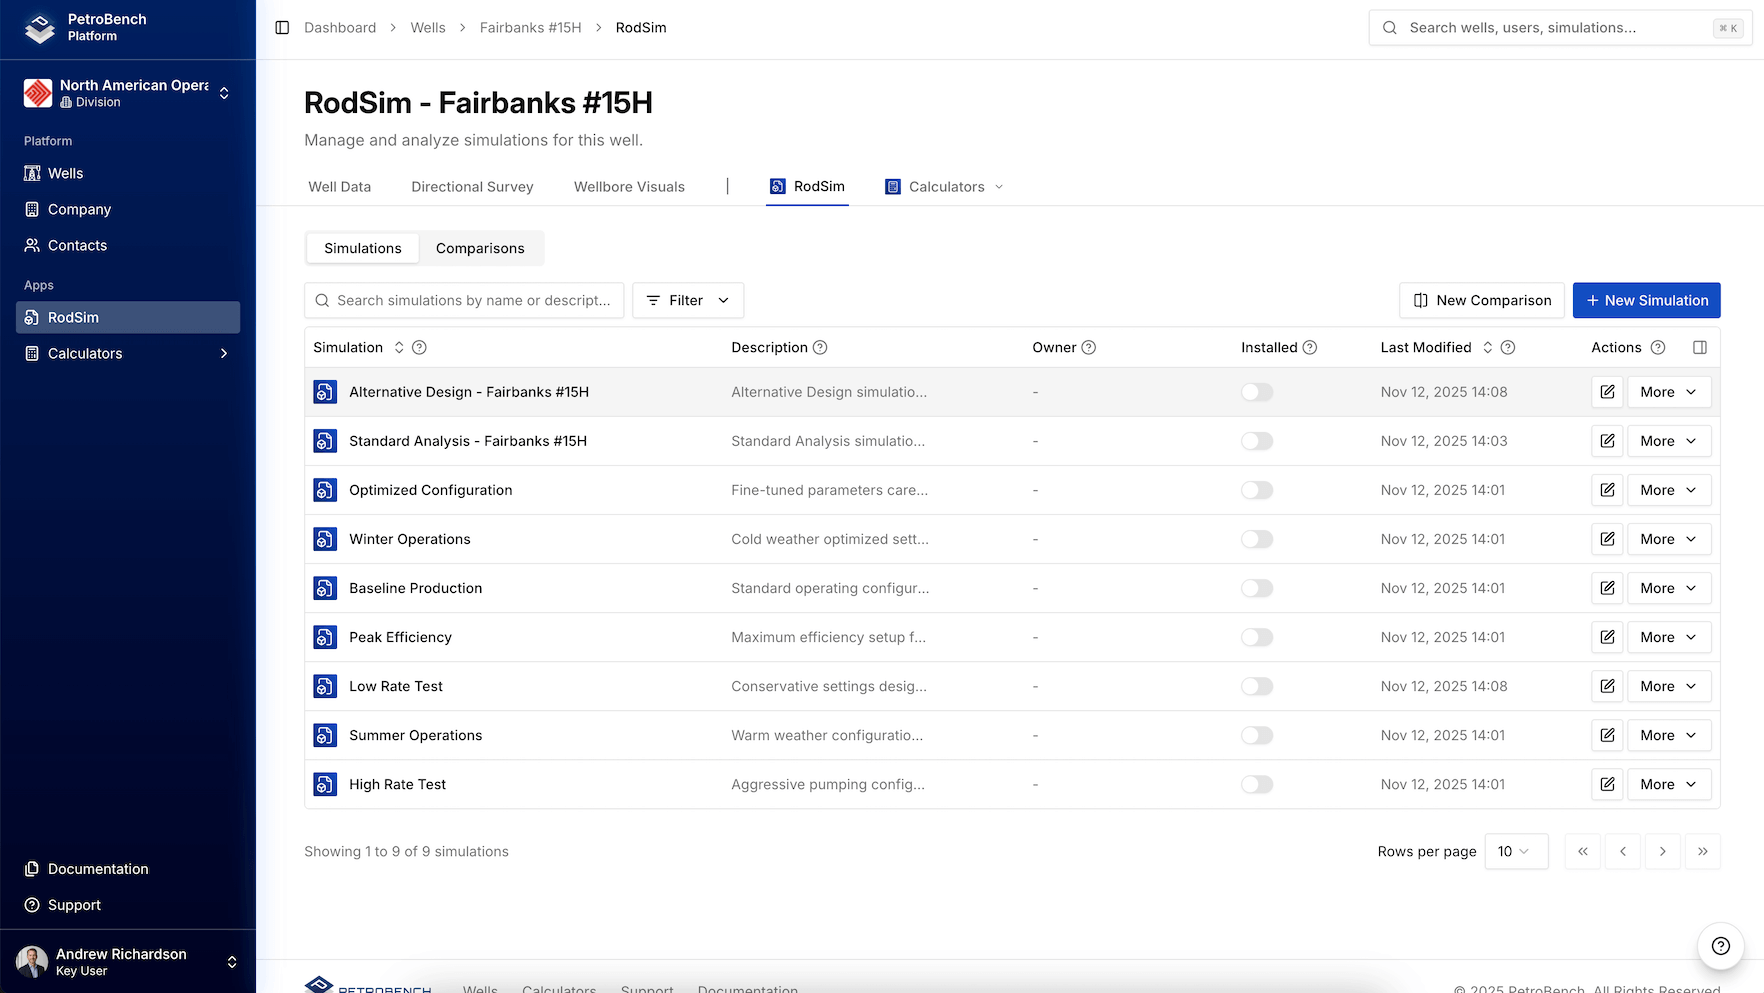Click the New Simulation button
Image resolution: width=1764 pixels, height=993 pixels.
pos(1646,300)
